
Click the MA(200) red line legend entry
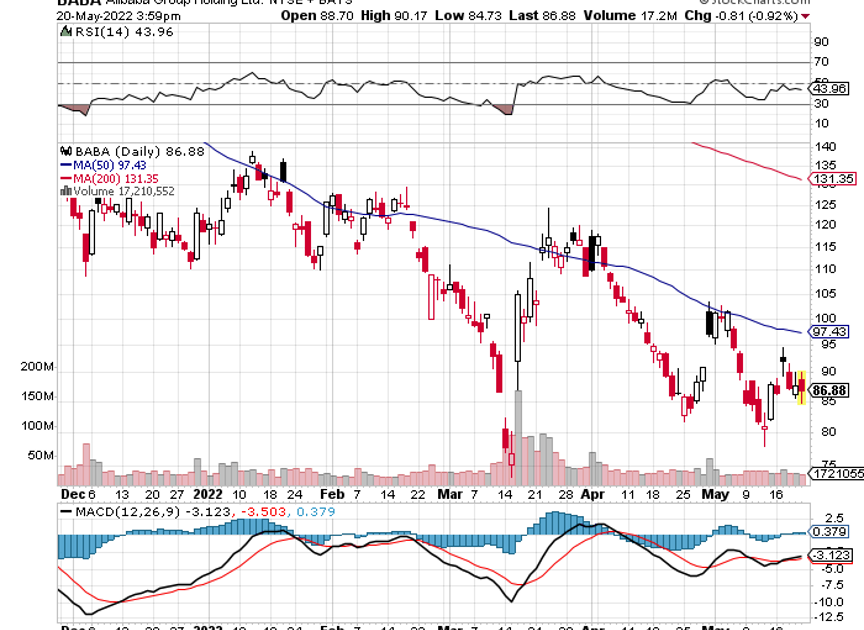106,178
